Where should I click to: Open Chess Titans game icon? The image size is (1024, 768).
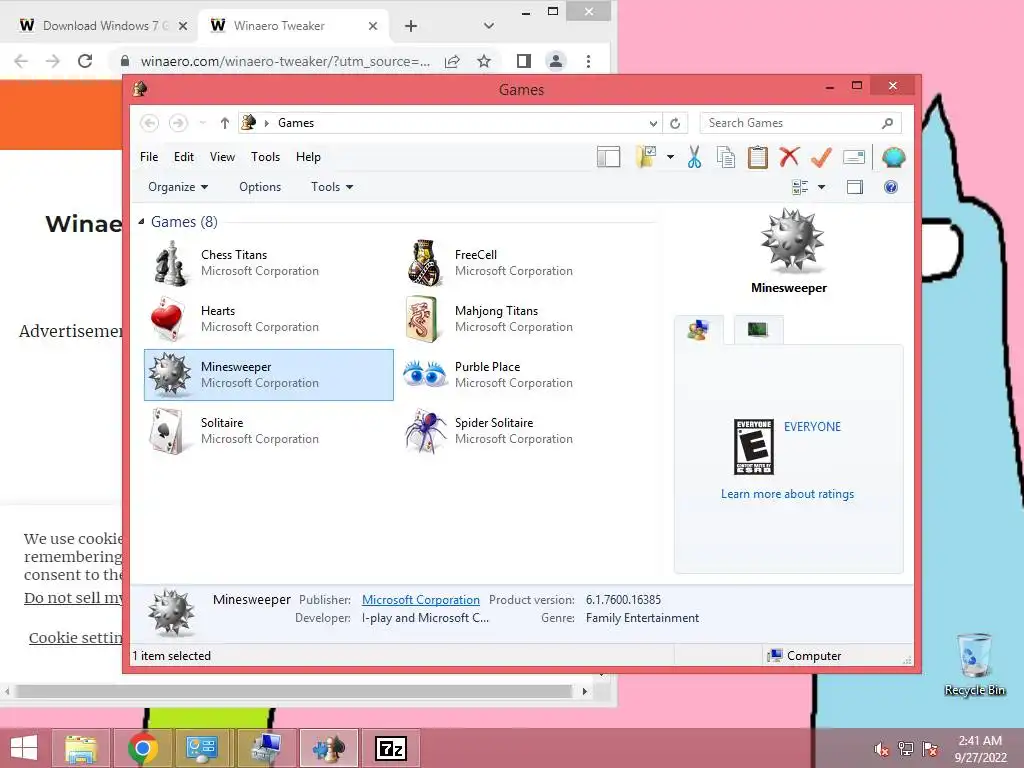pos(170,263)
